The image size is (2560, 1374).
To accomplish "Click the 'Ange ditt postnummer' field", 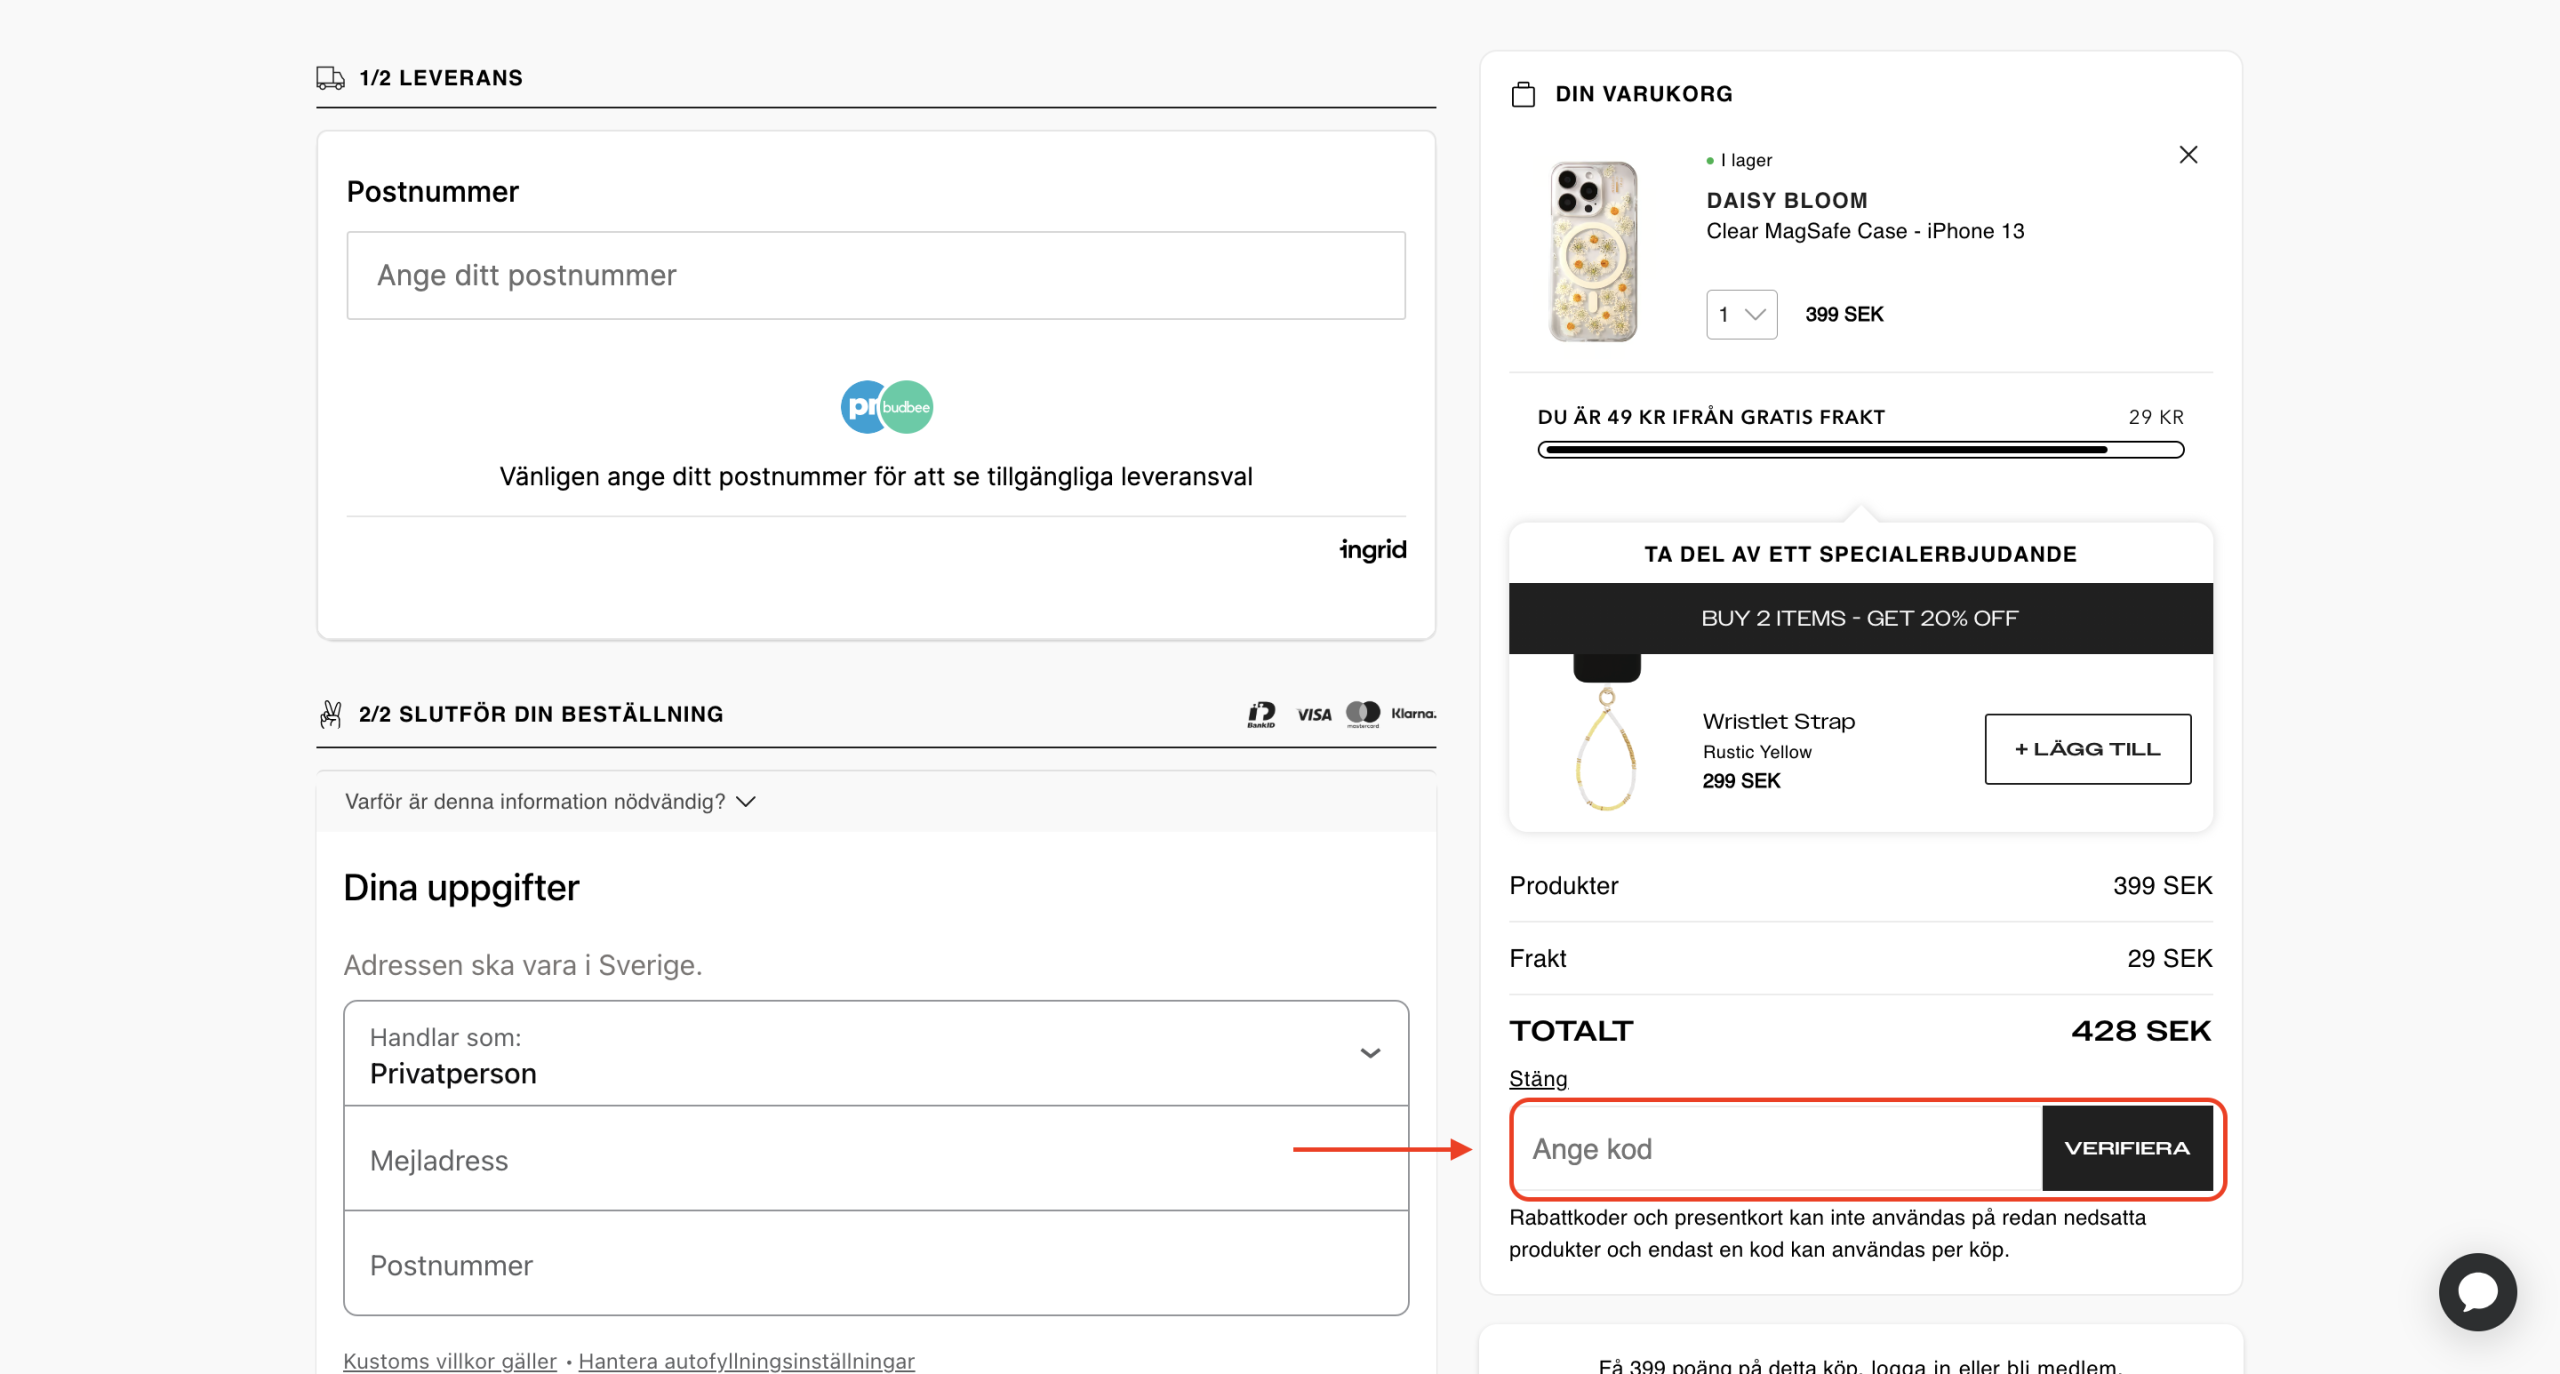I will (x=875, y=276).
